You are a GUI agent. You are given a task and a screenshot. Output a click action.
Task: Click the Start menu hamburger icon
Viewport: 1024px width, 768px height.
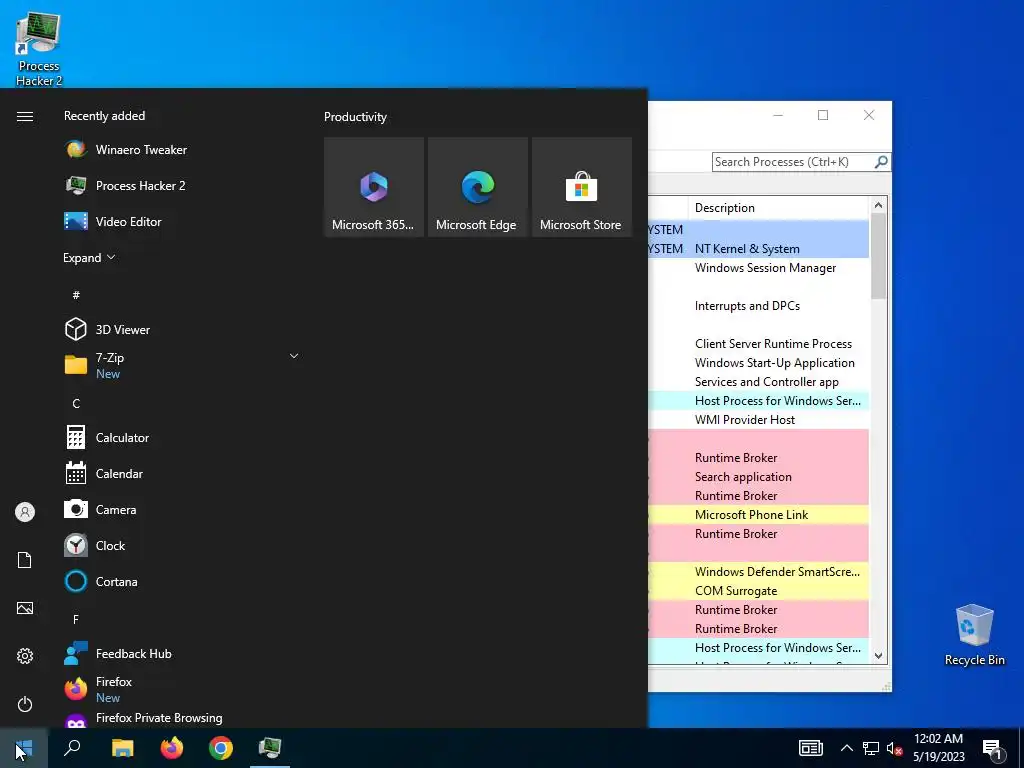click(25, 116)
